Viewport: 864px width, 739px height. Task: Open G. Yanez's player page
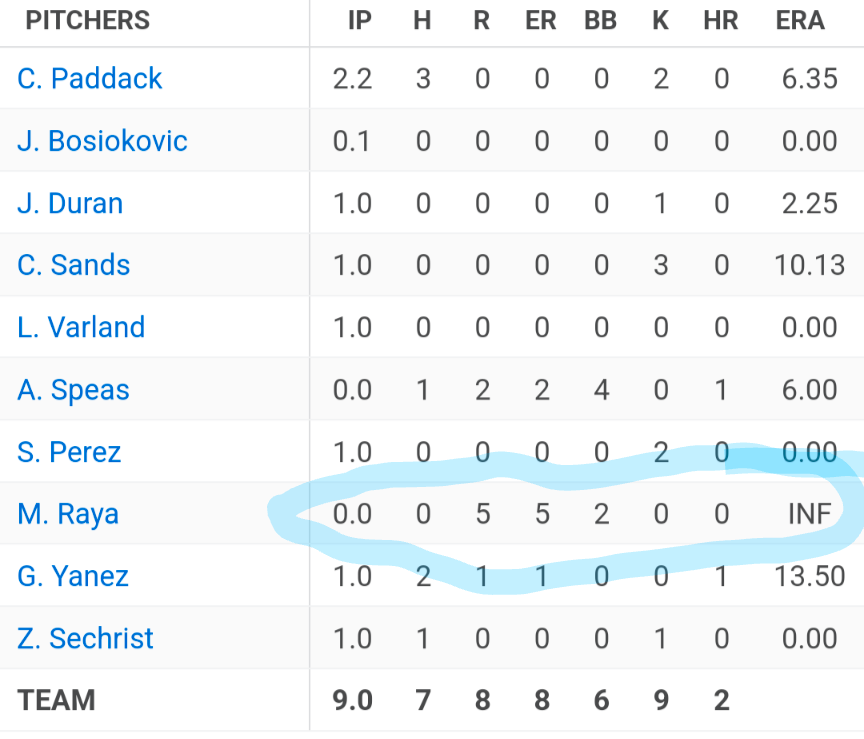click(74, 576)
